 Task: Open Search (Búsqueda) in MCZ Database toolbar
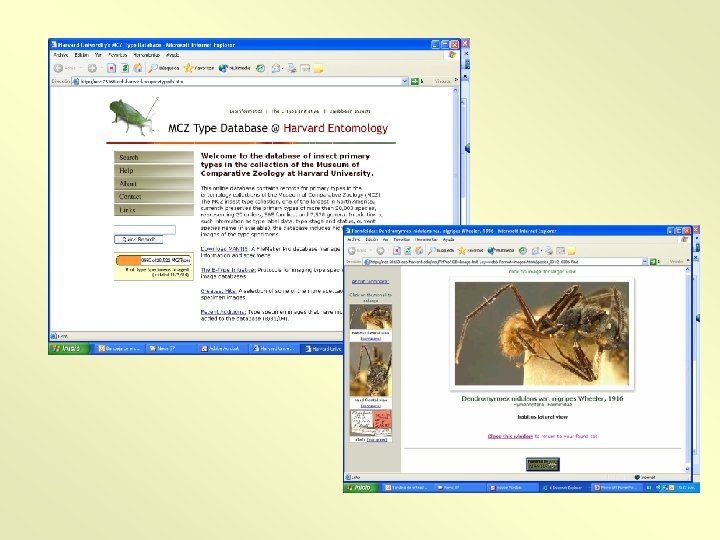163,68
